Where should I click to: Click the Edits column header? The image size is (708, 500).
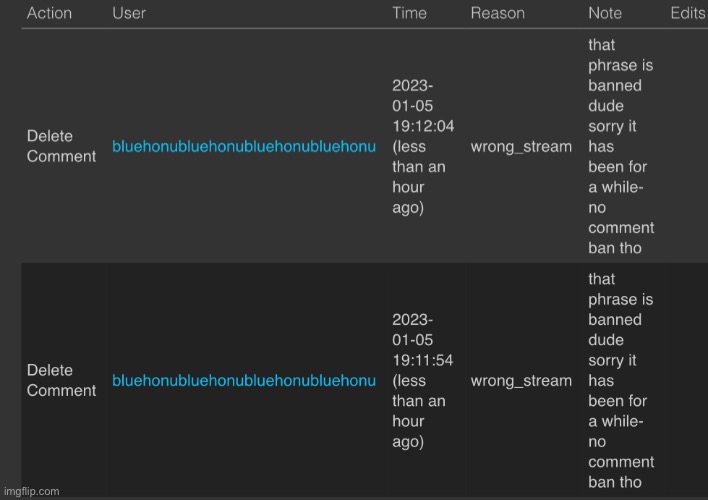687,13
